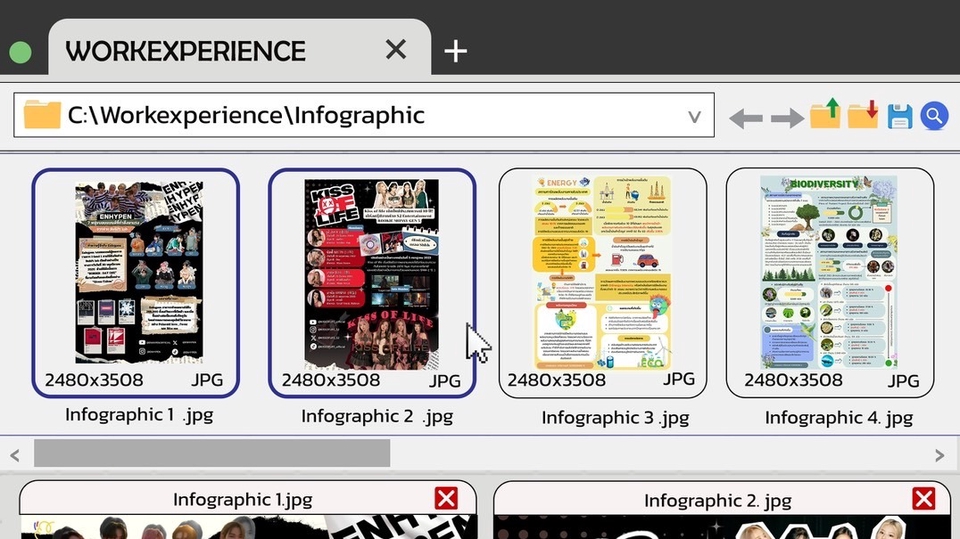
Task: Click the file name Infographic 4. jpg
Action: point(839,418)
